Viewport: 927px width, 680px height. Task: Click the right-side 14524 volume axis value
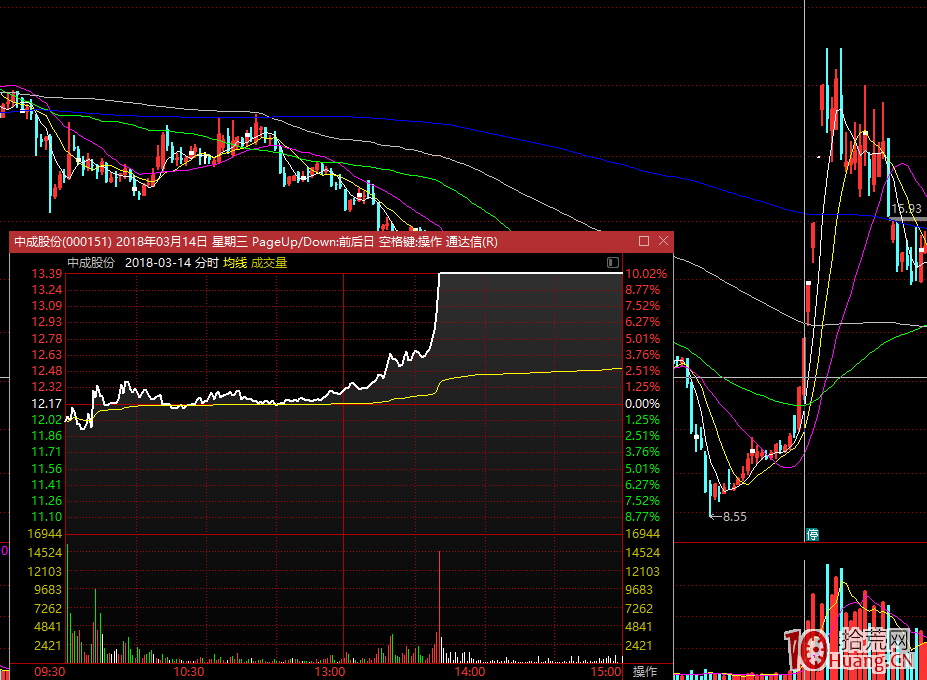coord(643,552)
